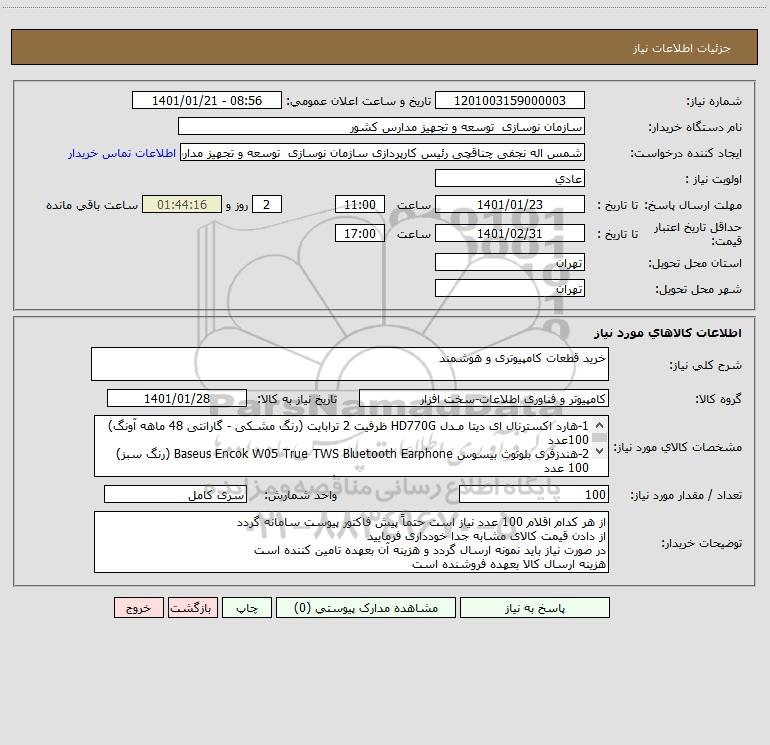Click the خروج exit button
Image resolution: width=770 pixels, height=745 pixels.
pyautogui.click(x=138, y=608)
